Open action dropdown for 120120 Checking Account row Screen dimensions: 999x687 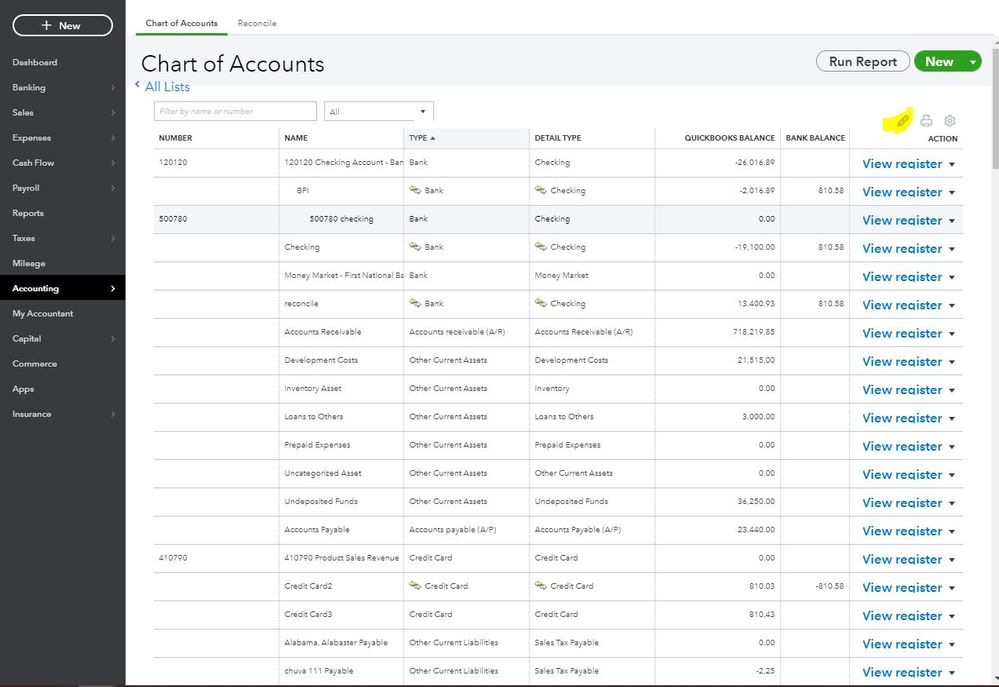coord(952,164)
